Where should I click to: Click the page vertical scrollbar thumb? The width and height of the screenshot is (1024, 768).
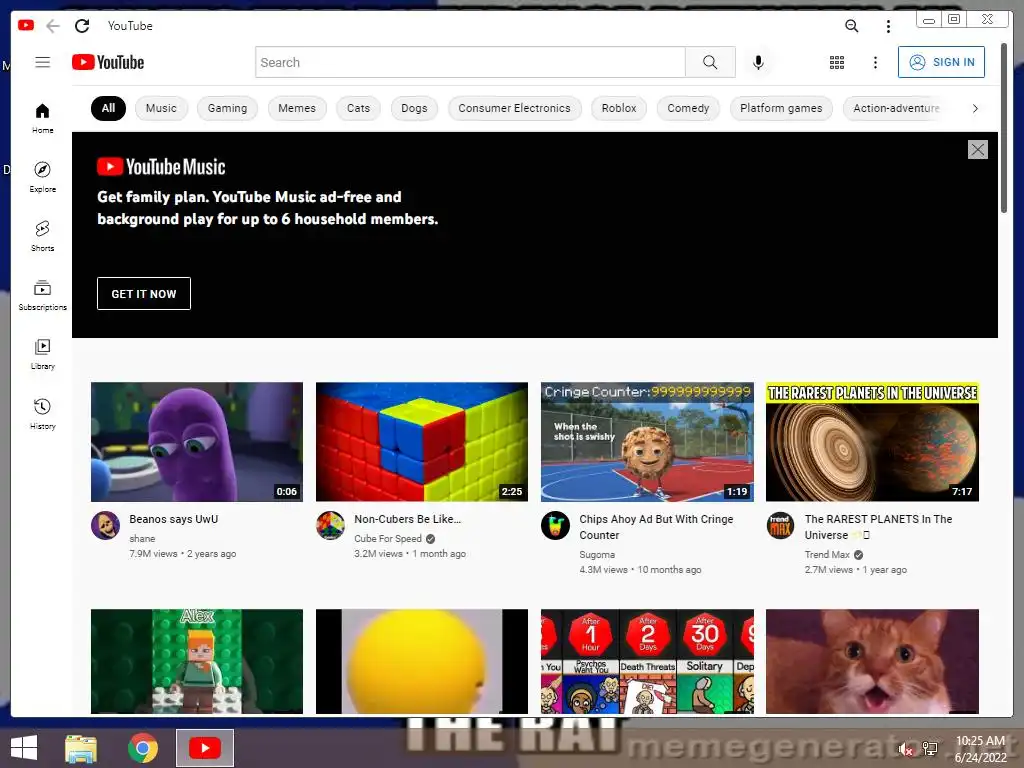[1004, 128]
